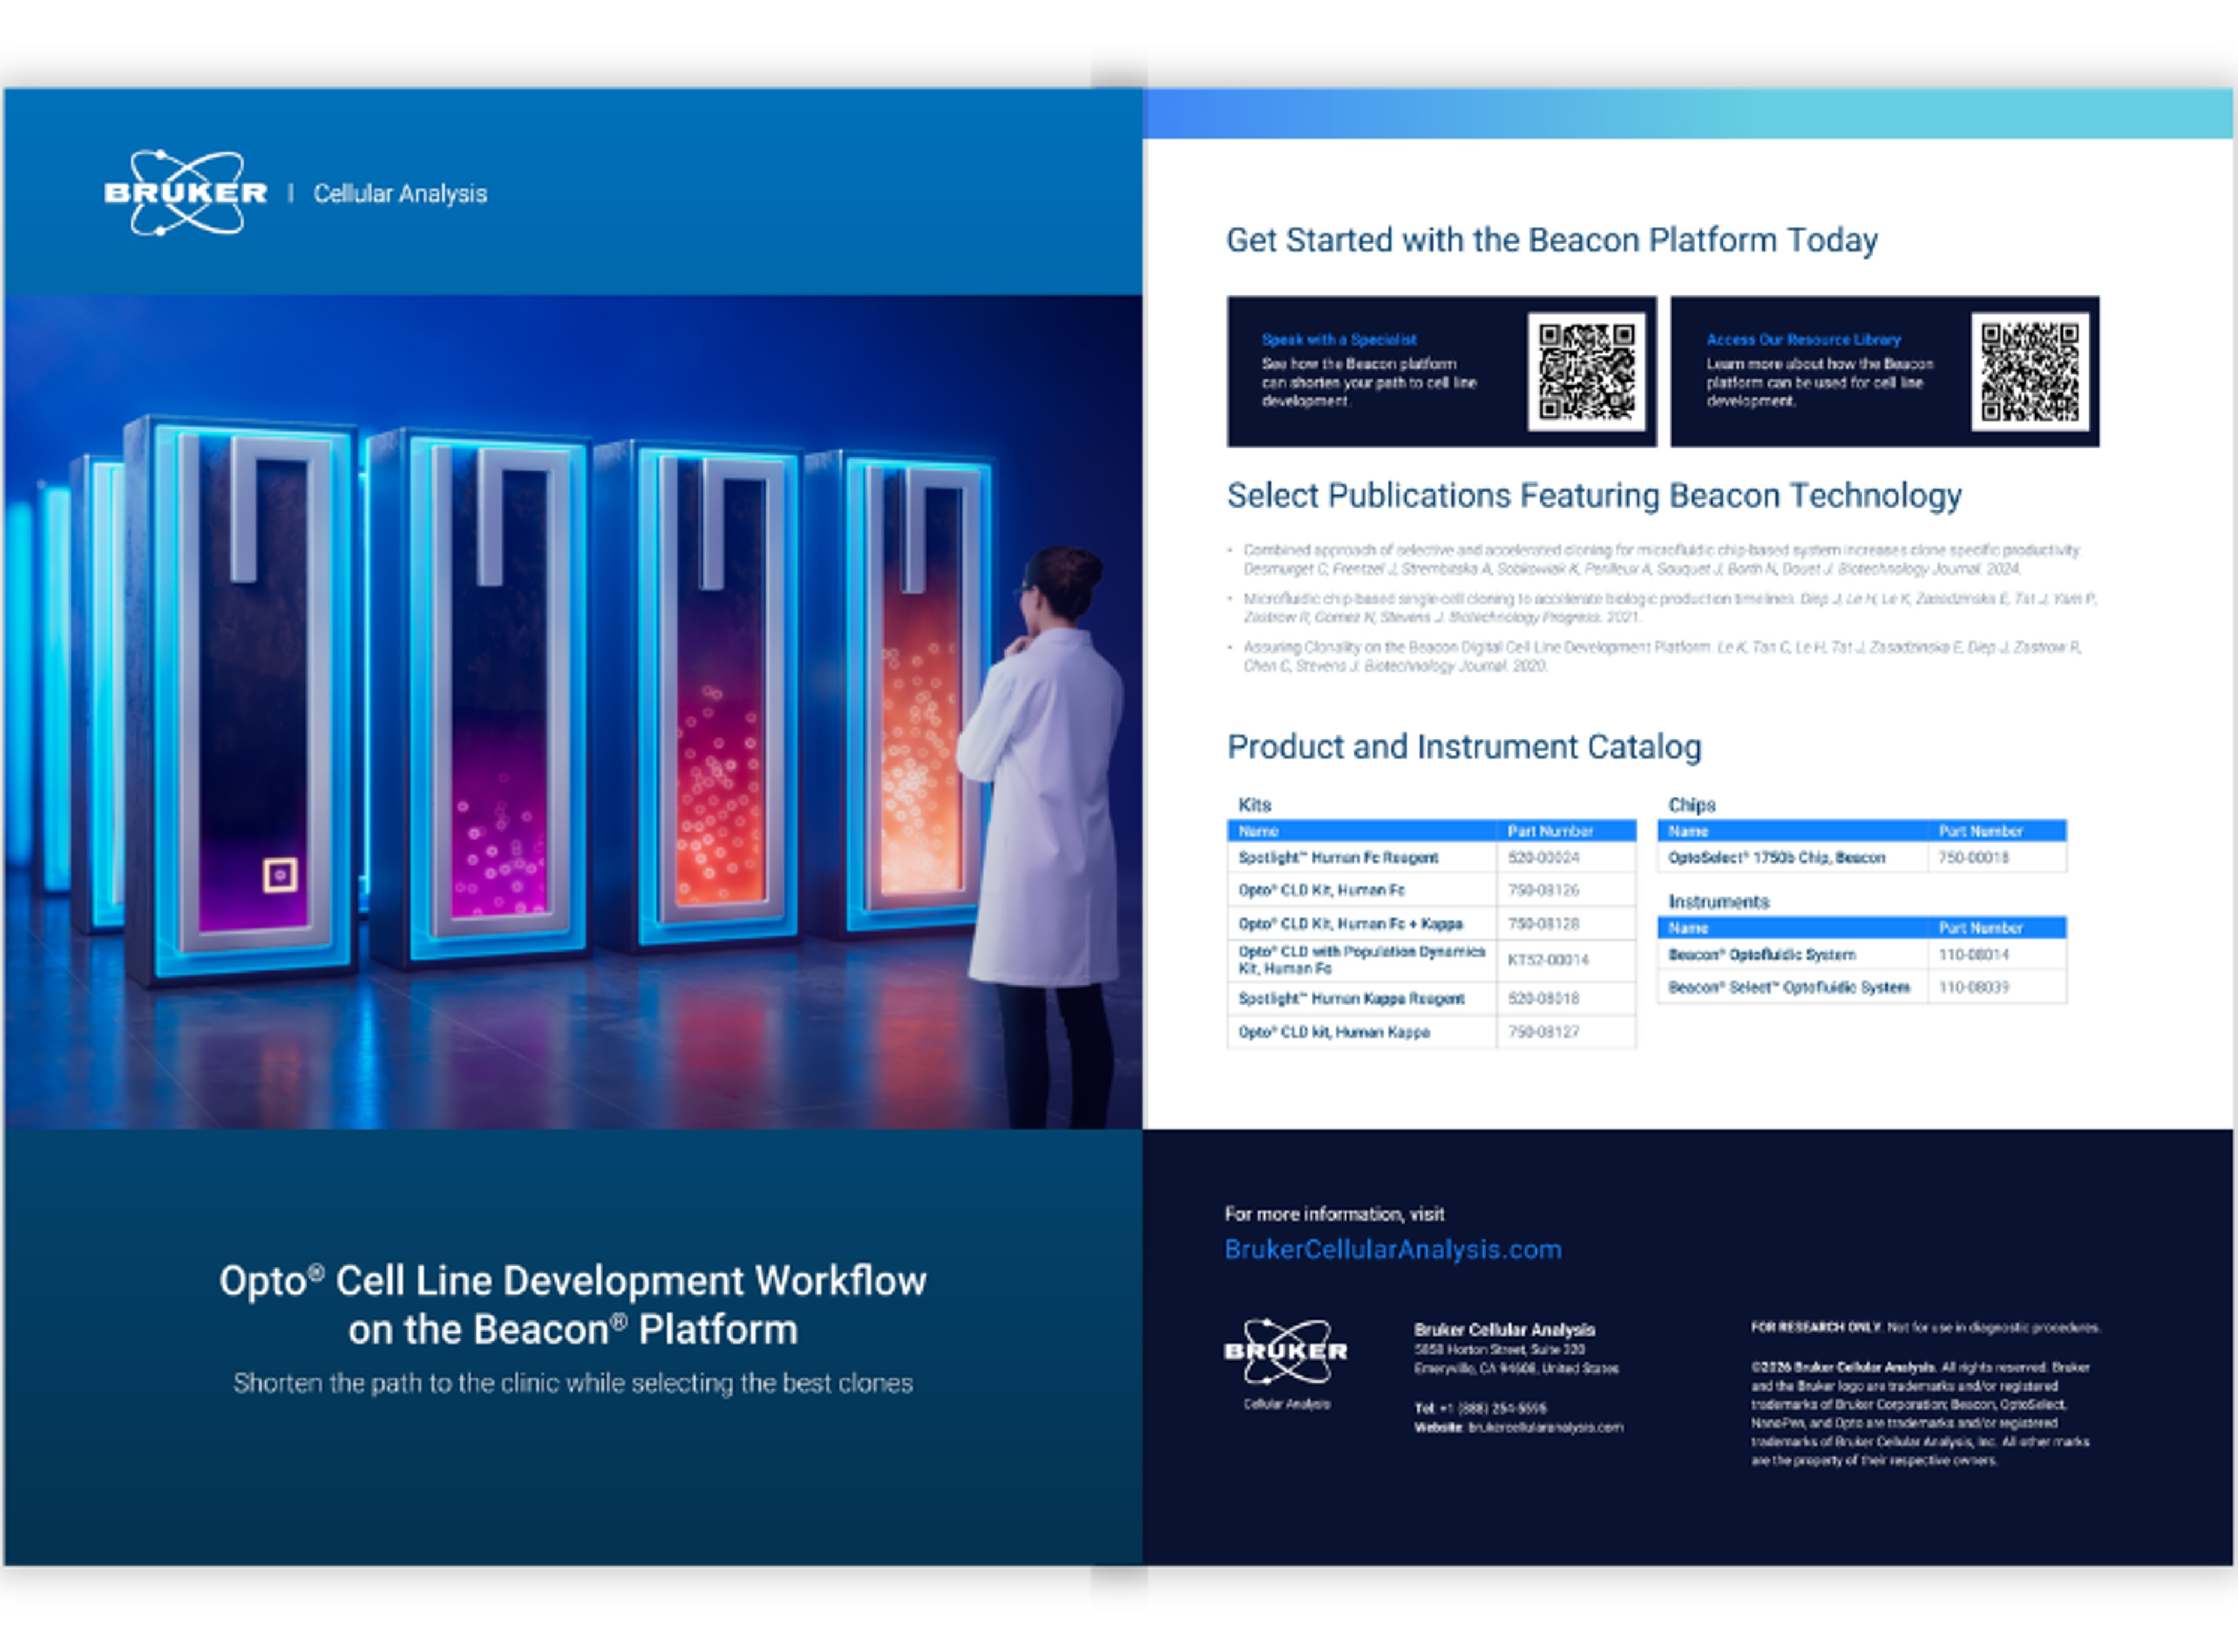Click 'Opto Cell Line Development Workflow' title
The image size is (2238, 1652).
pos(573,1281)
